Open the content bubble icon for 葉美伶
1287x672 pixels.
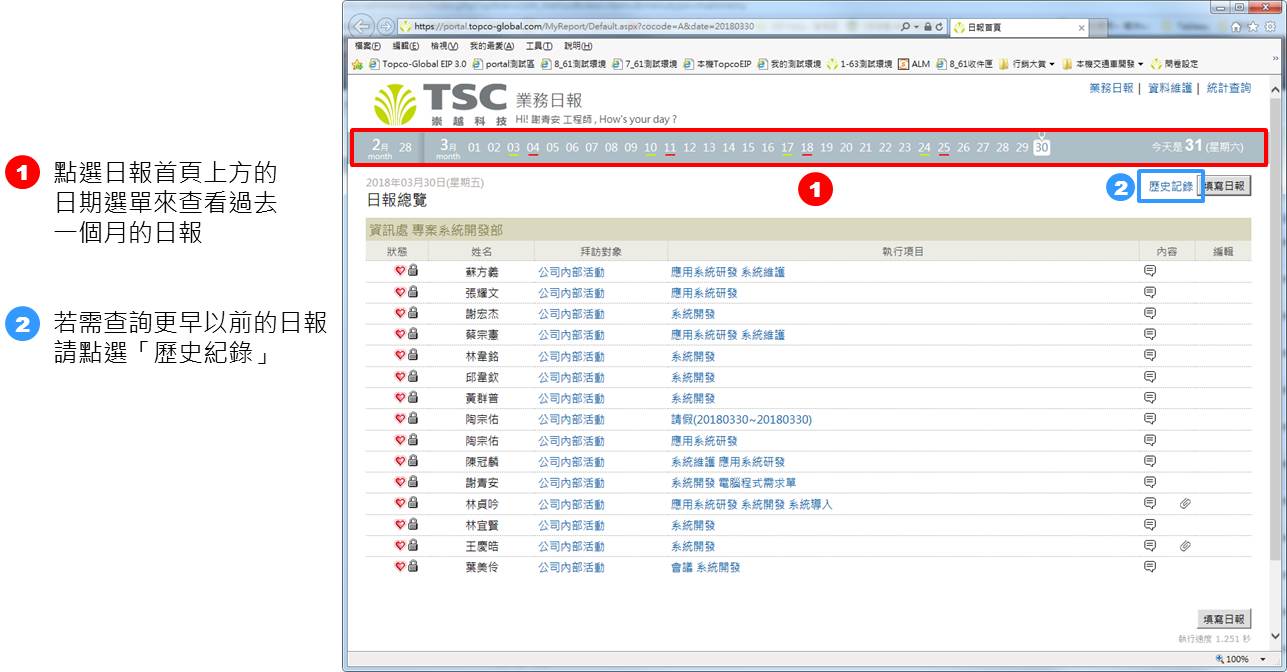tap(1149, 567)
